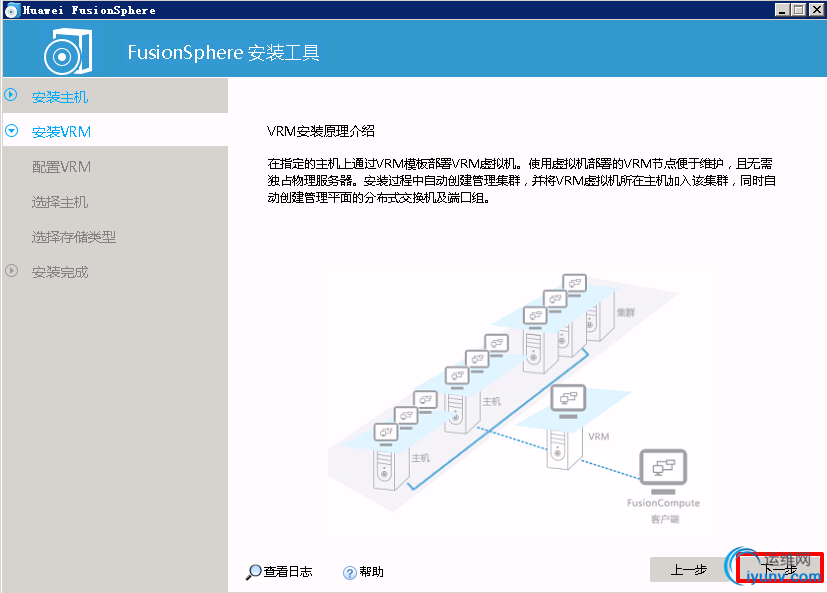Screen dimensions: 827x593
Task: Select the 安装VRM step
Action: (61, 132)
